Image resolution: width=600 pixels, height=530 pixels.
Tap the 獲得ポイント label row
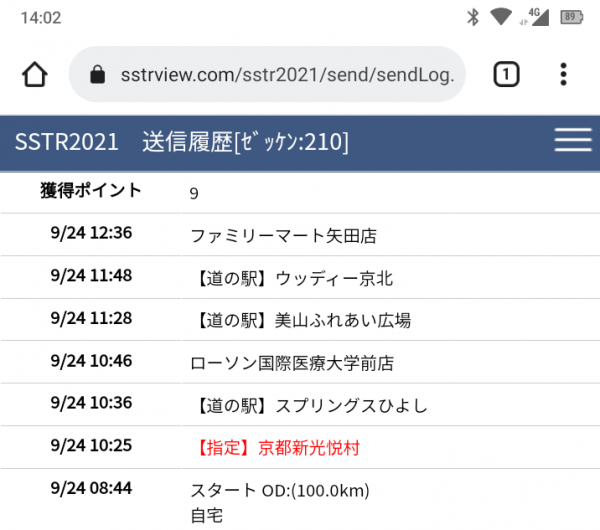90,191
